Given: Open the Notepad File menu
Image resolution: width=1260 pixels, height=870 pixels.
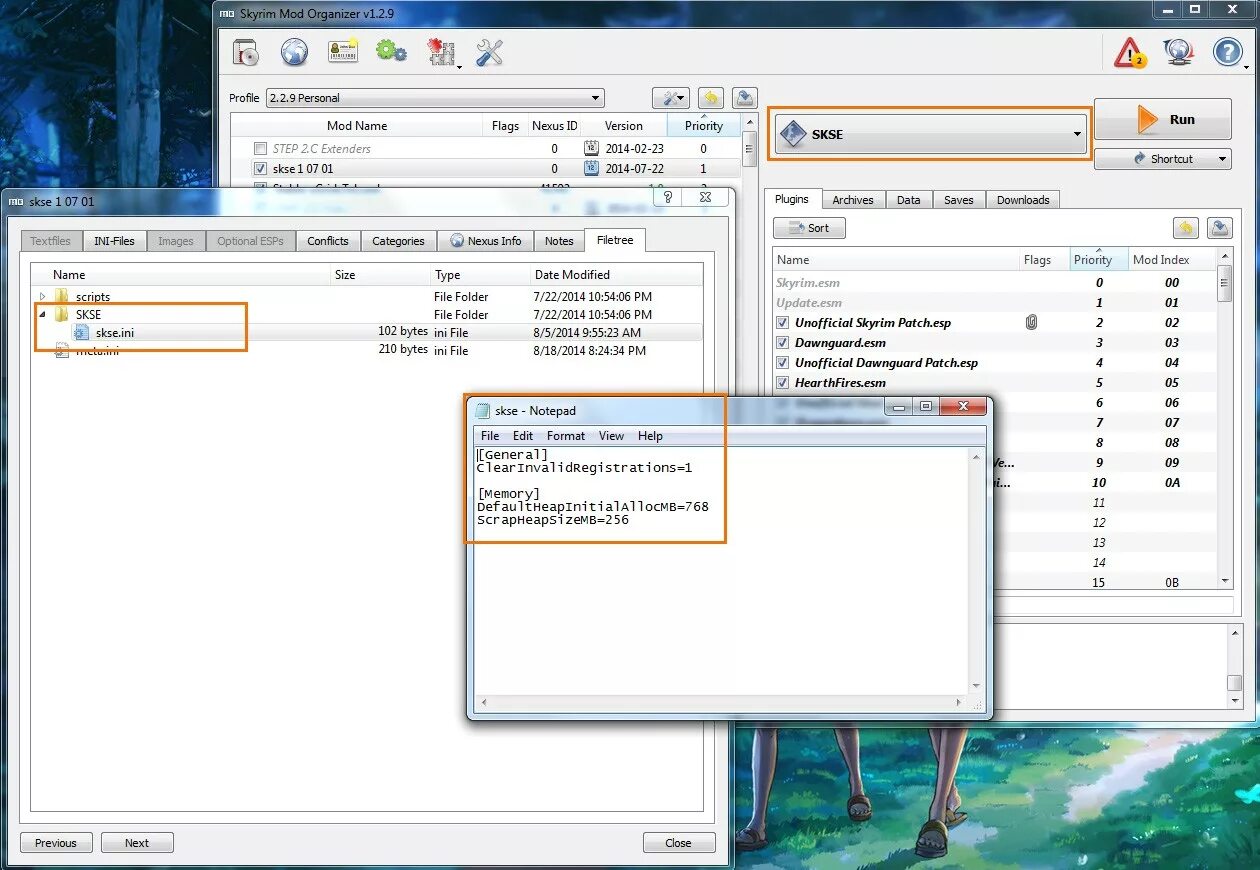Looking at the screenshot, I should [490, 436].
